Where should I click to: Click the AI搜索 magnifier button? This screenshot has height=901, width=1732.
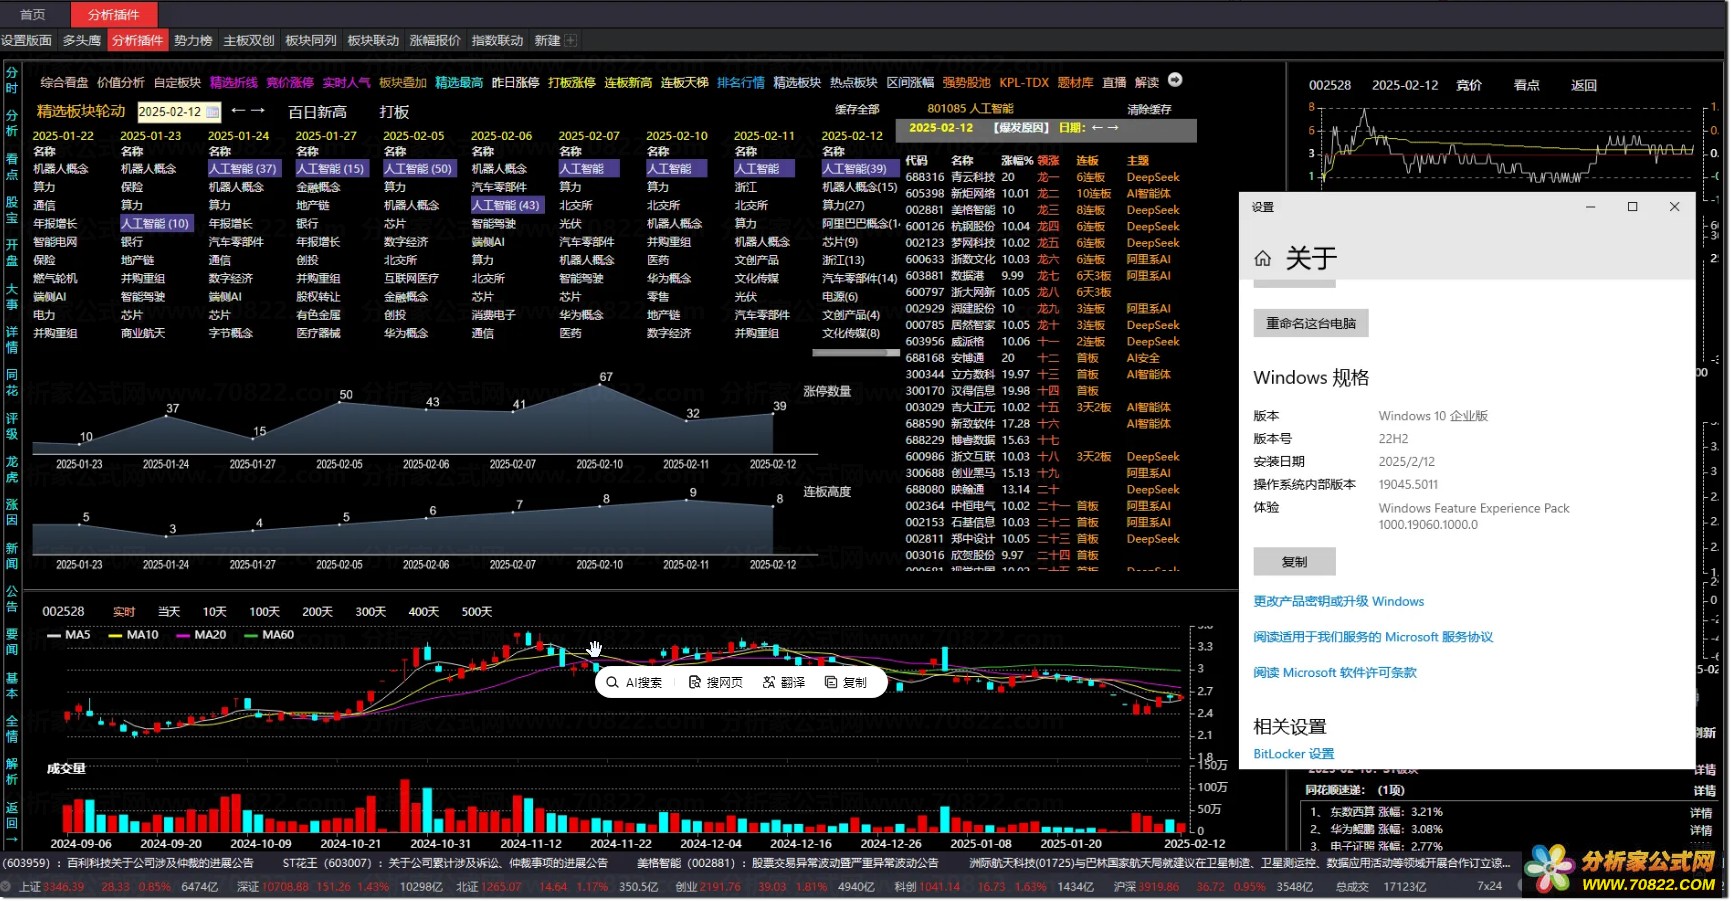[x=635, y=683]
